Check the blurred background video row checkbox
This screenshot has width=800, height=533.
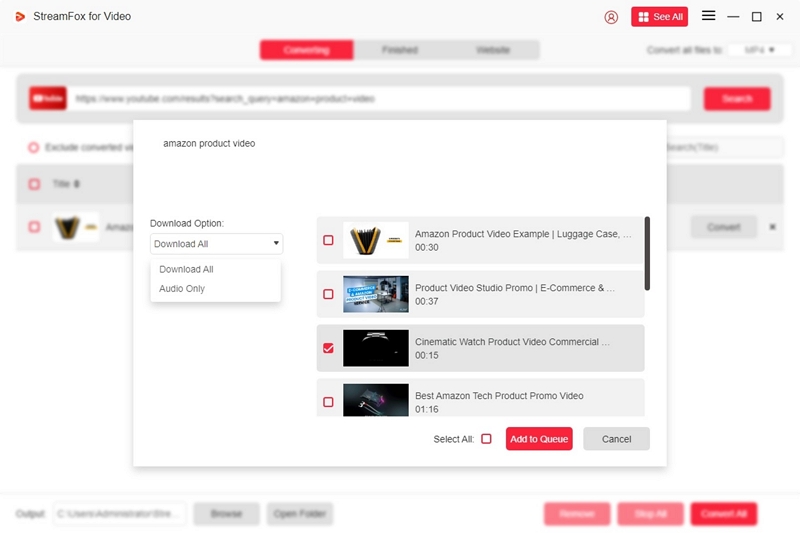click(34, 227)
